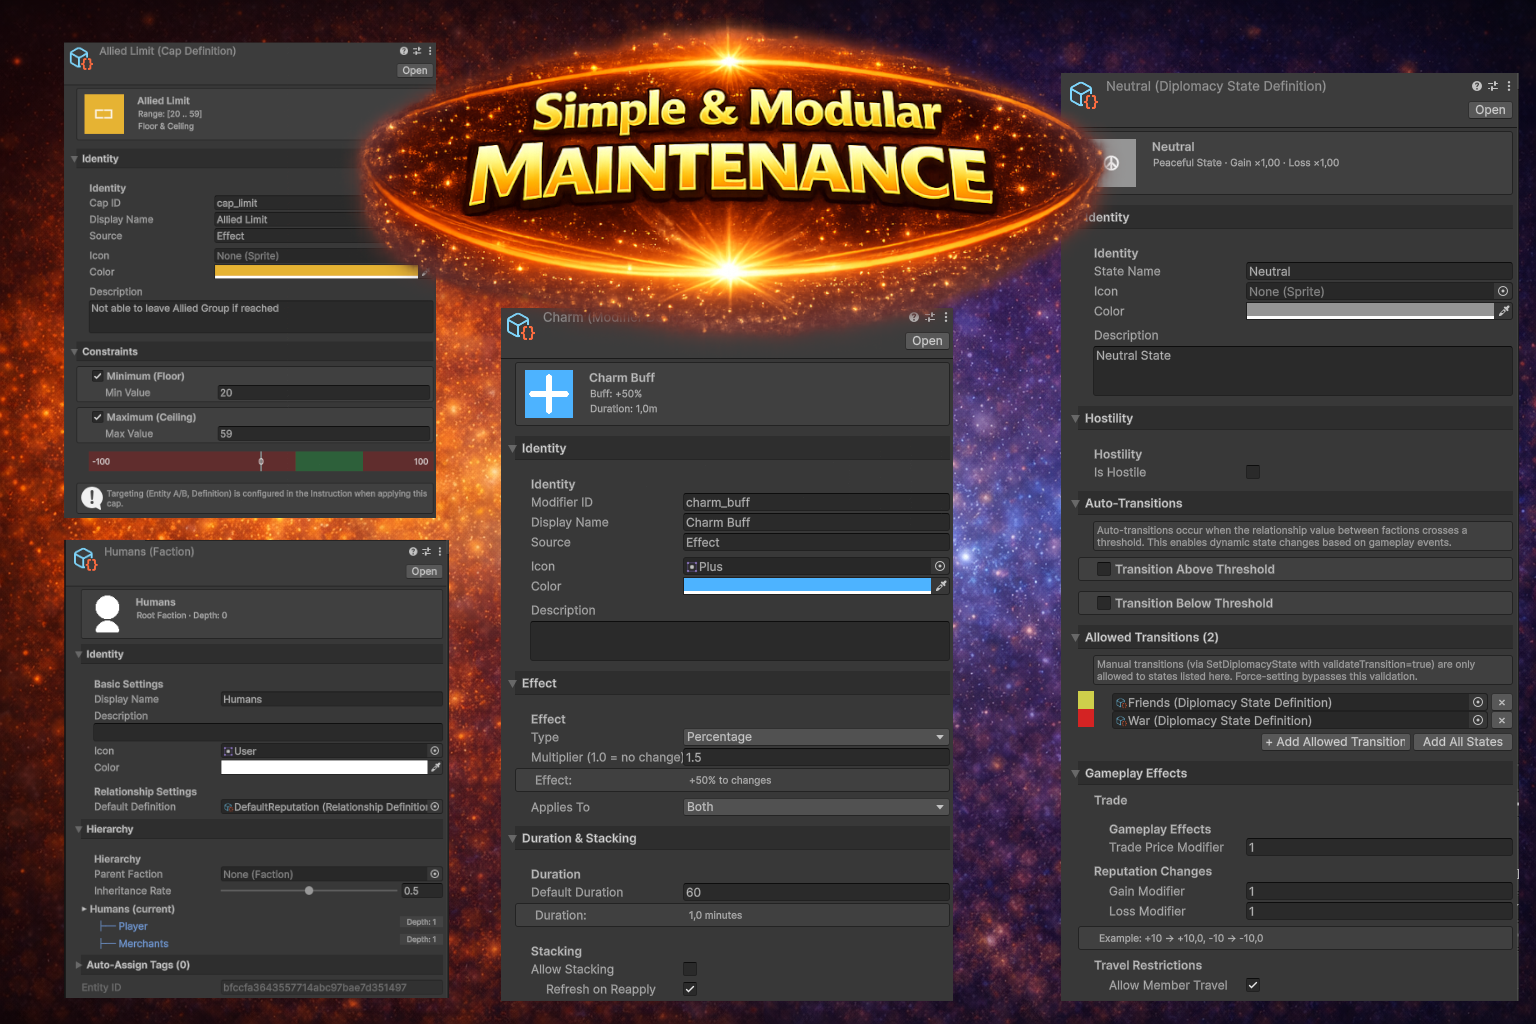
Task: Click object picker for Humans Parent Faction
Action: (434, 874)
